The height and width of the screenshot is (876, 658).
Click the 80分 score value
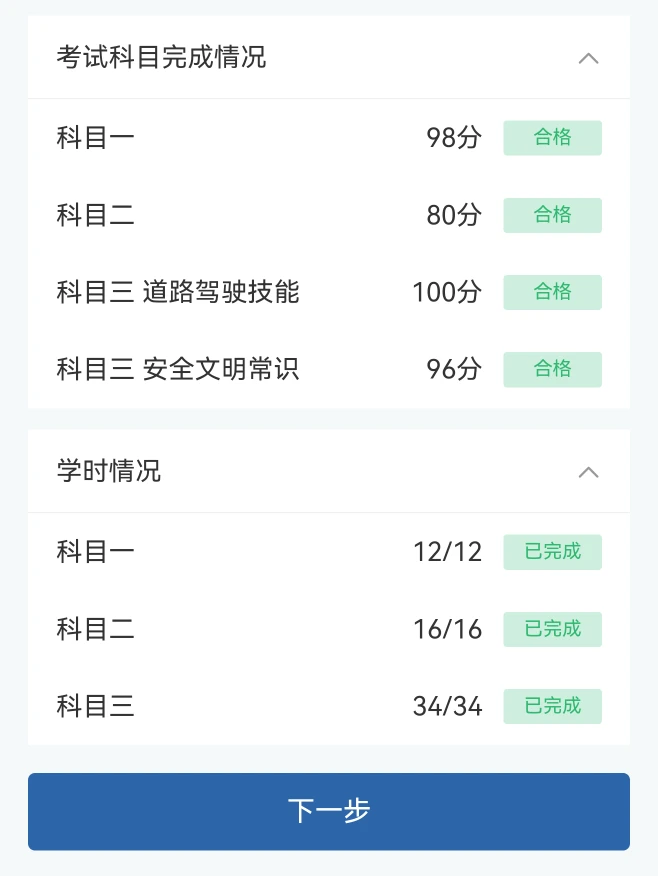(454, 215)
